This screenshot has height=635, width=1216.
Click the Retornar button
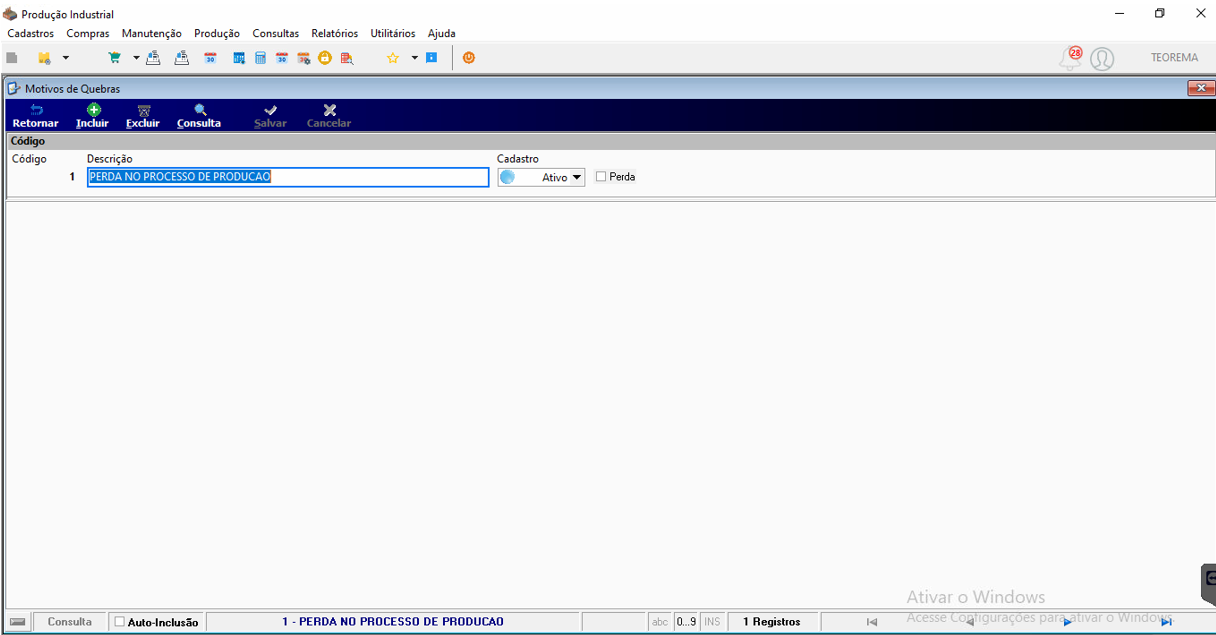(36, 116)
